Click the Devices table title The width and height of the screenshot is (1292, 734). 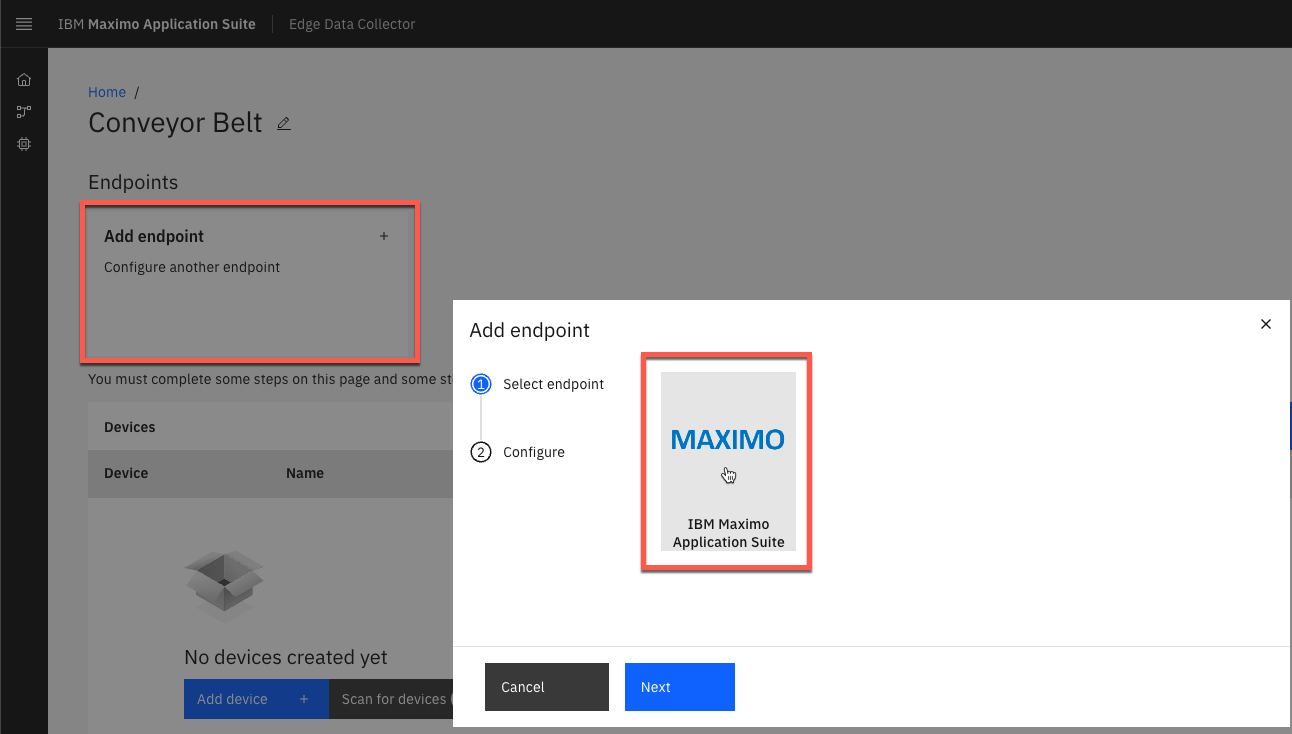(130, 427)
